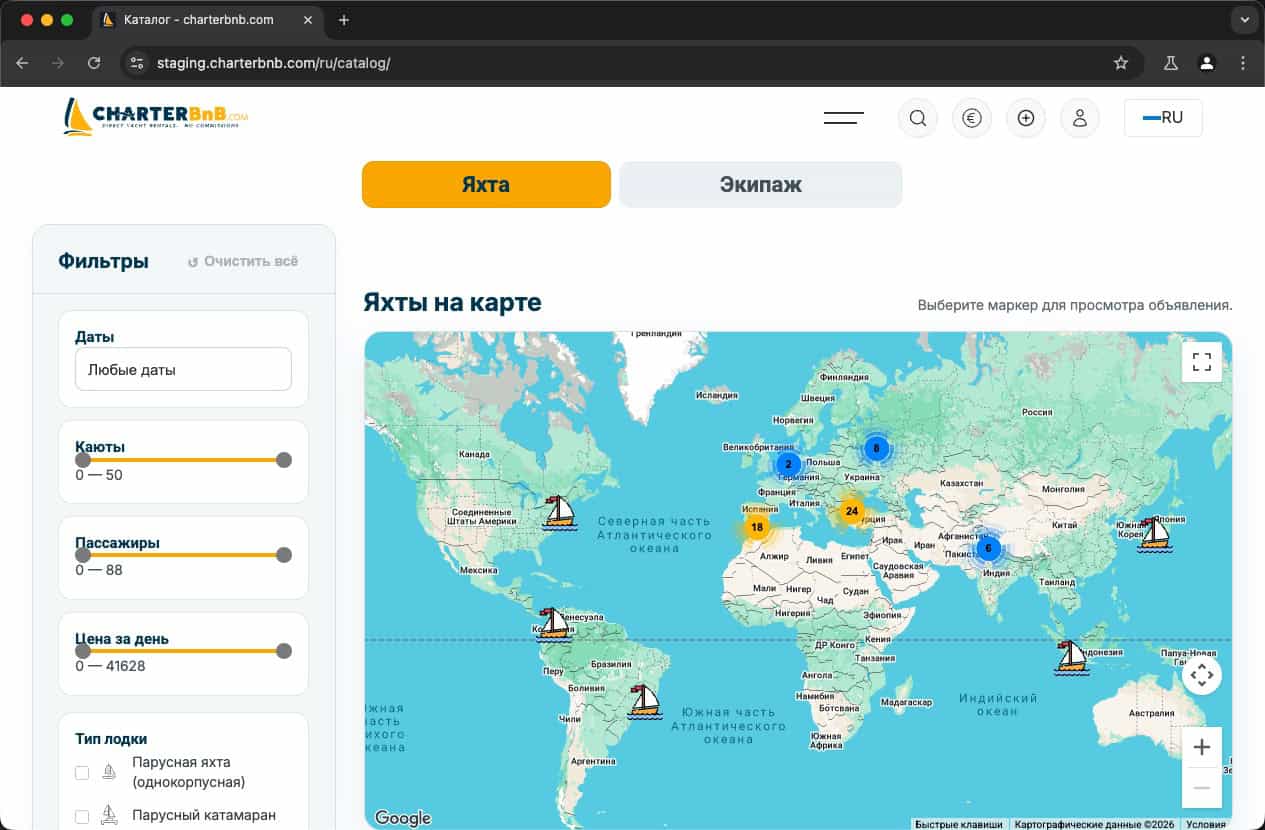This screenshot has height=830, width=1265.
Task: Open the RU language dropdown
Action: tap(1163, 118)
